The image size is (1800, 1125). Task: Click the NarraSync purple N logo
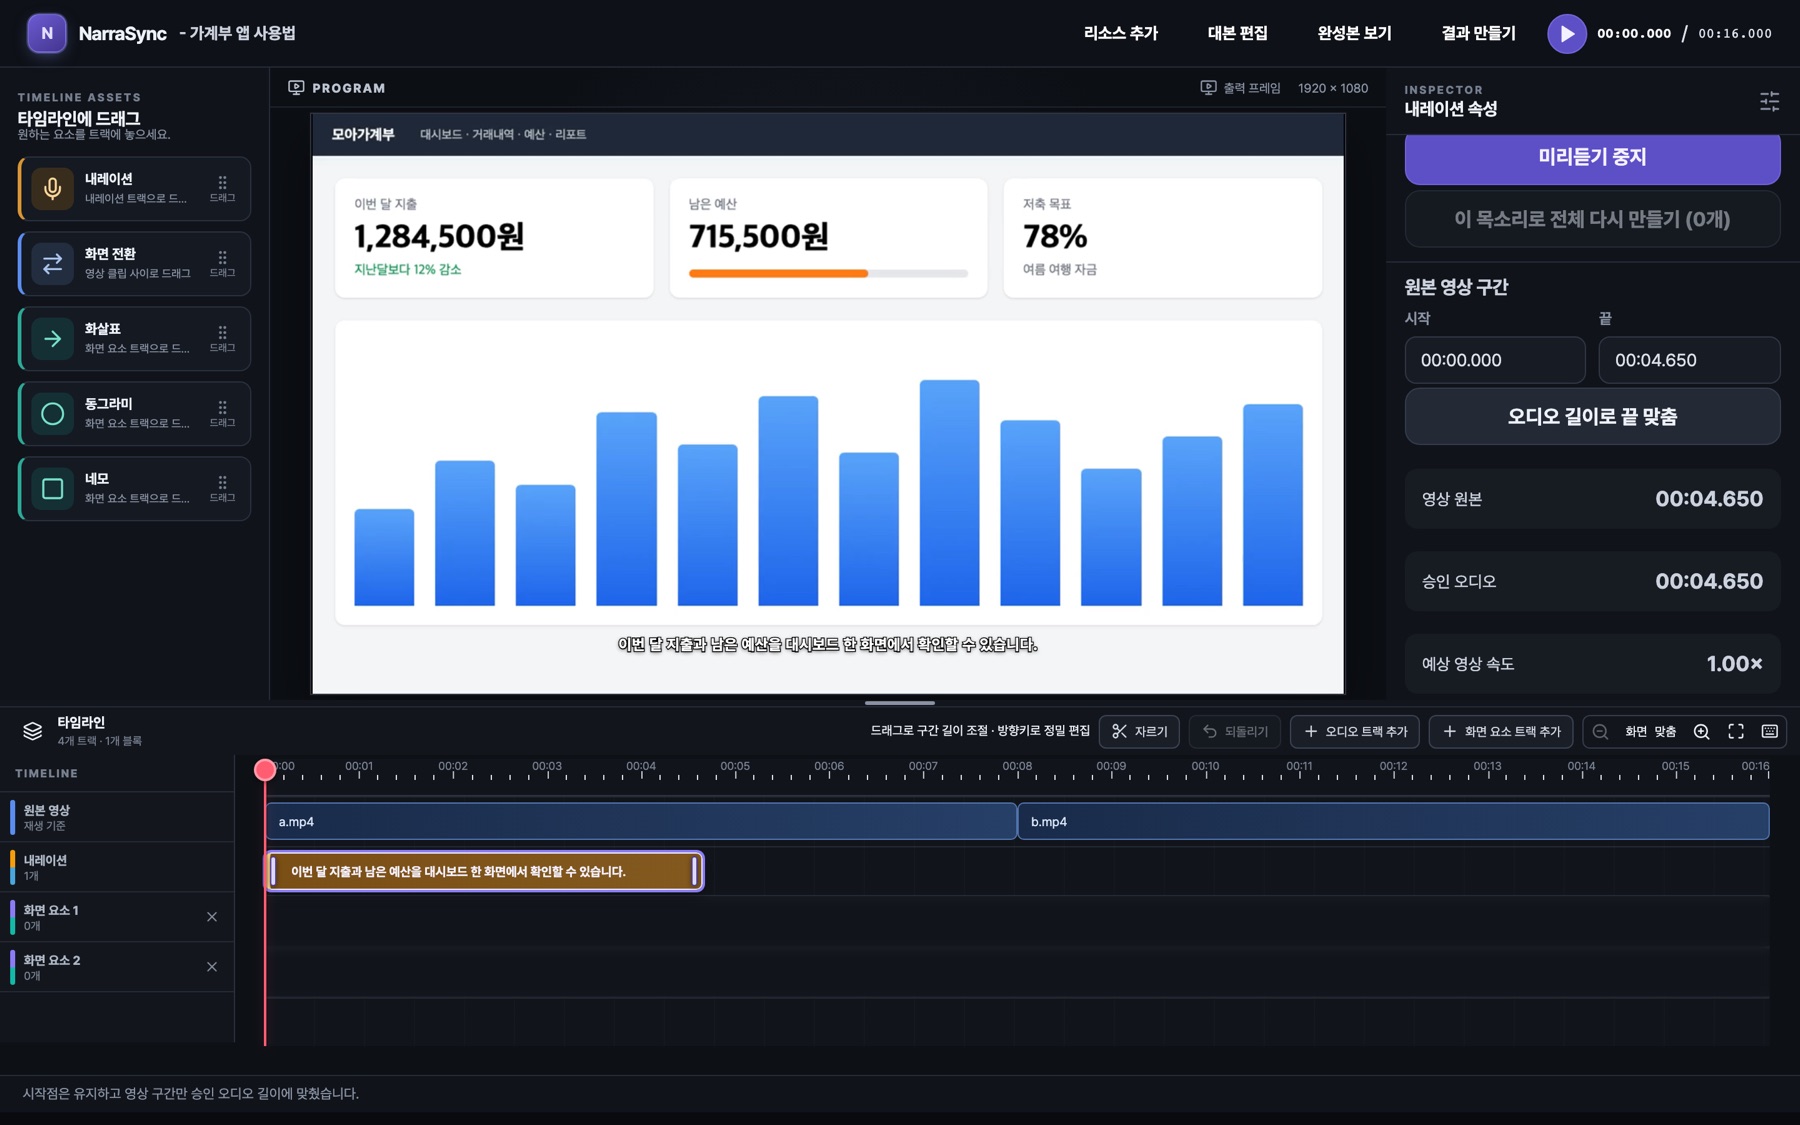click(x=46, y=33)
